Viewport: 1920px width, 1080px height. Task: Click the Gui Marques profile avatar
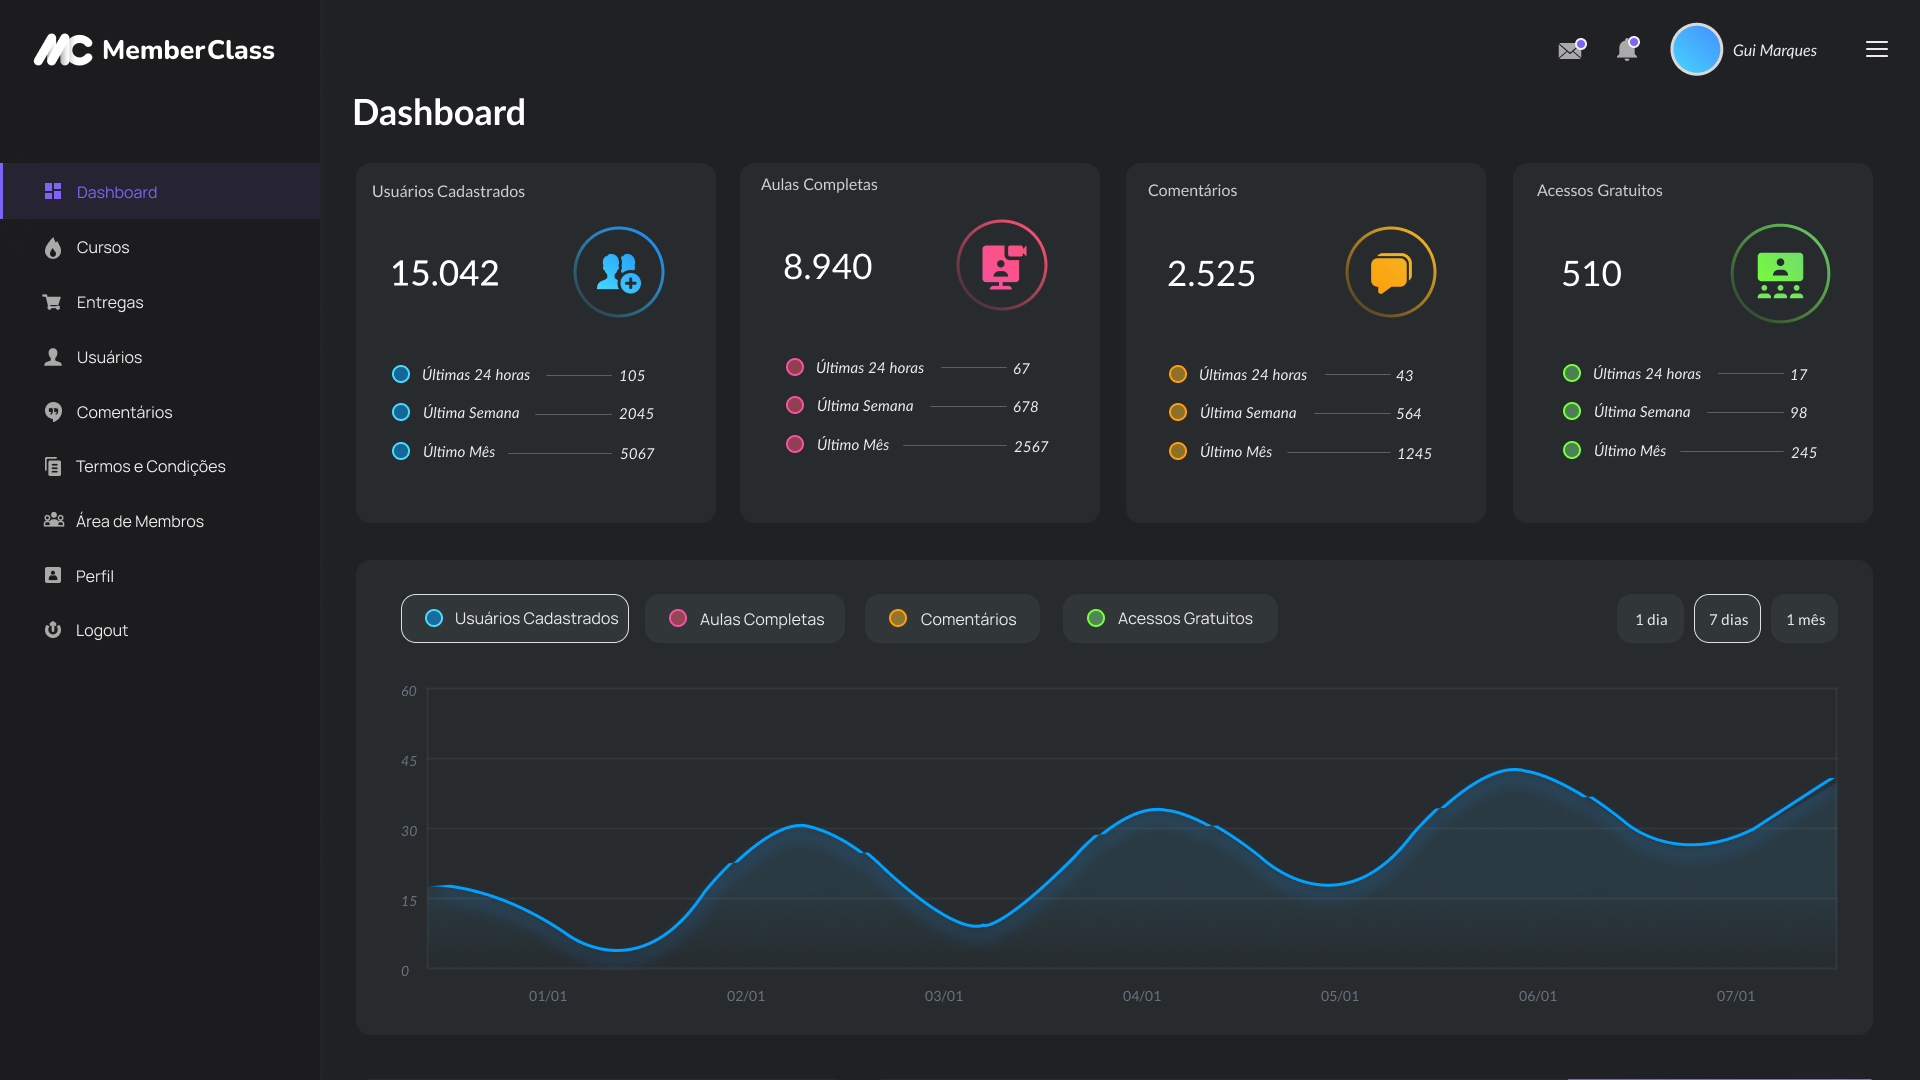click(1696, 50)
